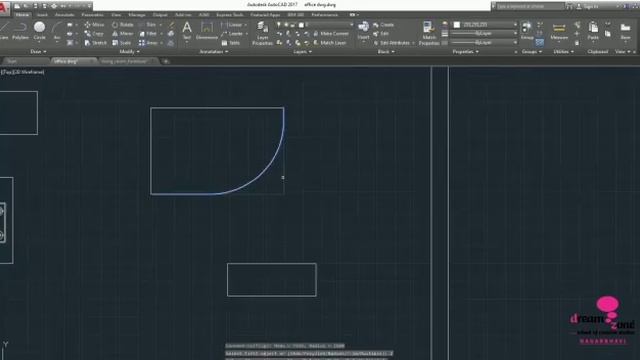The image size is (640, 360).
Task: Switch to the Manage ribbon tab
Action: tap(137, 15)
